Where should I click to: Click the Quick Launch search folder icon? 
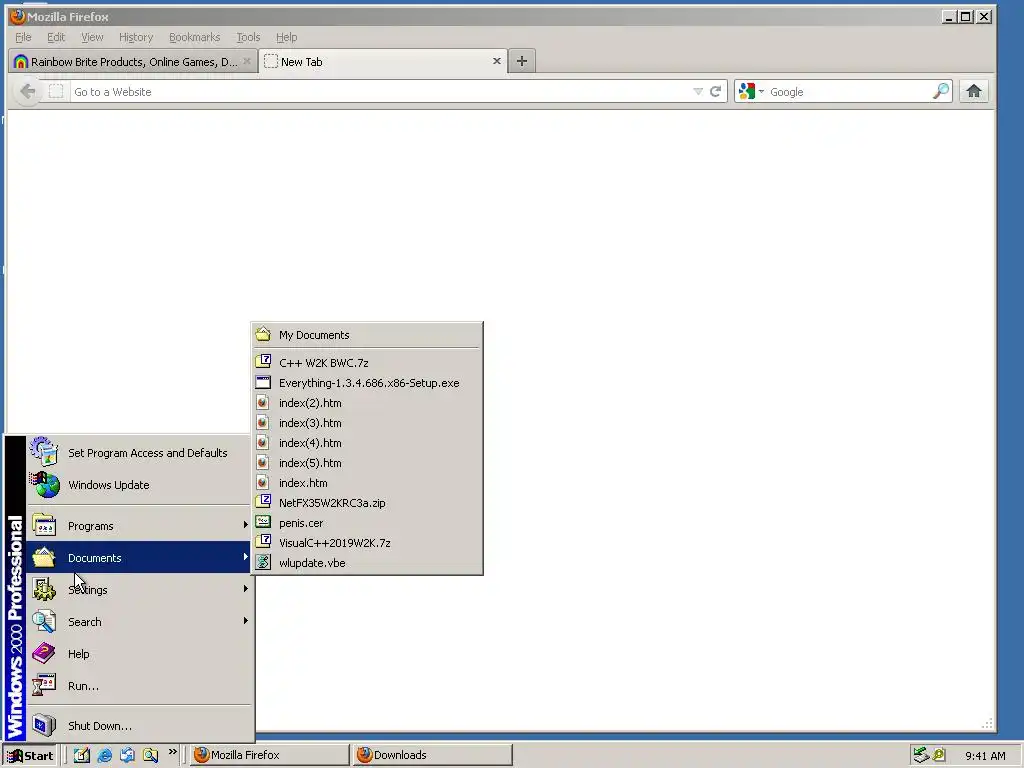pos(150,755)
